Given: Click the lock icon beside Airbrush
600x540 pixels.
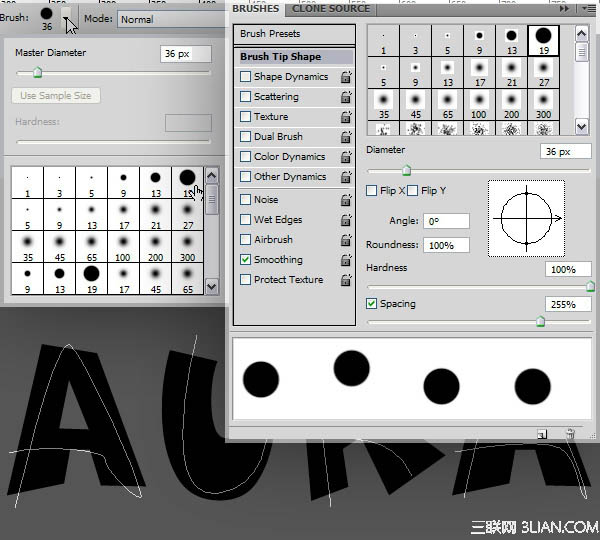Looking at the screenshot, I should (346, 240).
